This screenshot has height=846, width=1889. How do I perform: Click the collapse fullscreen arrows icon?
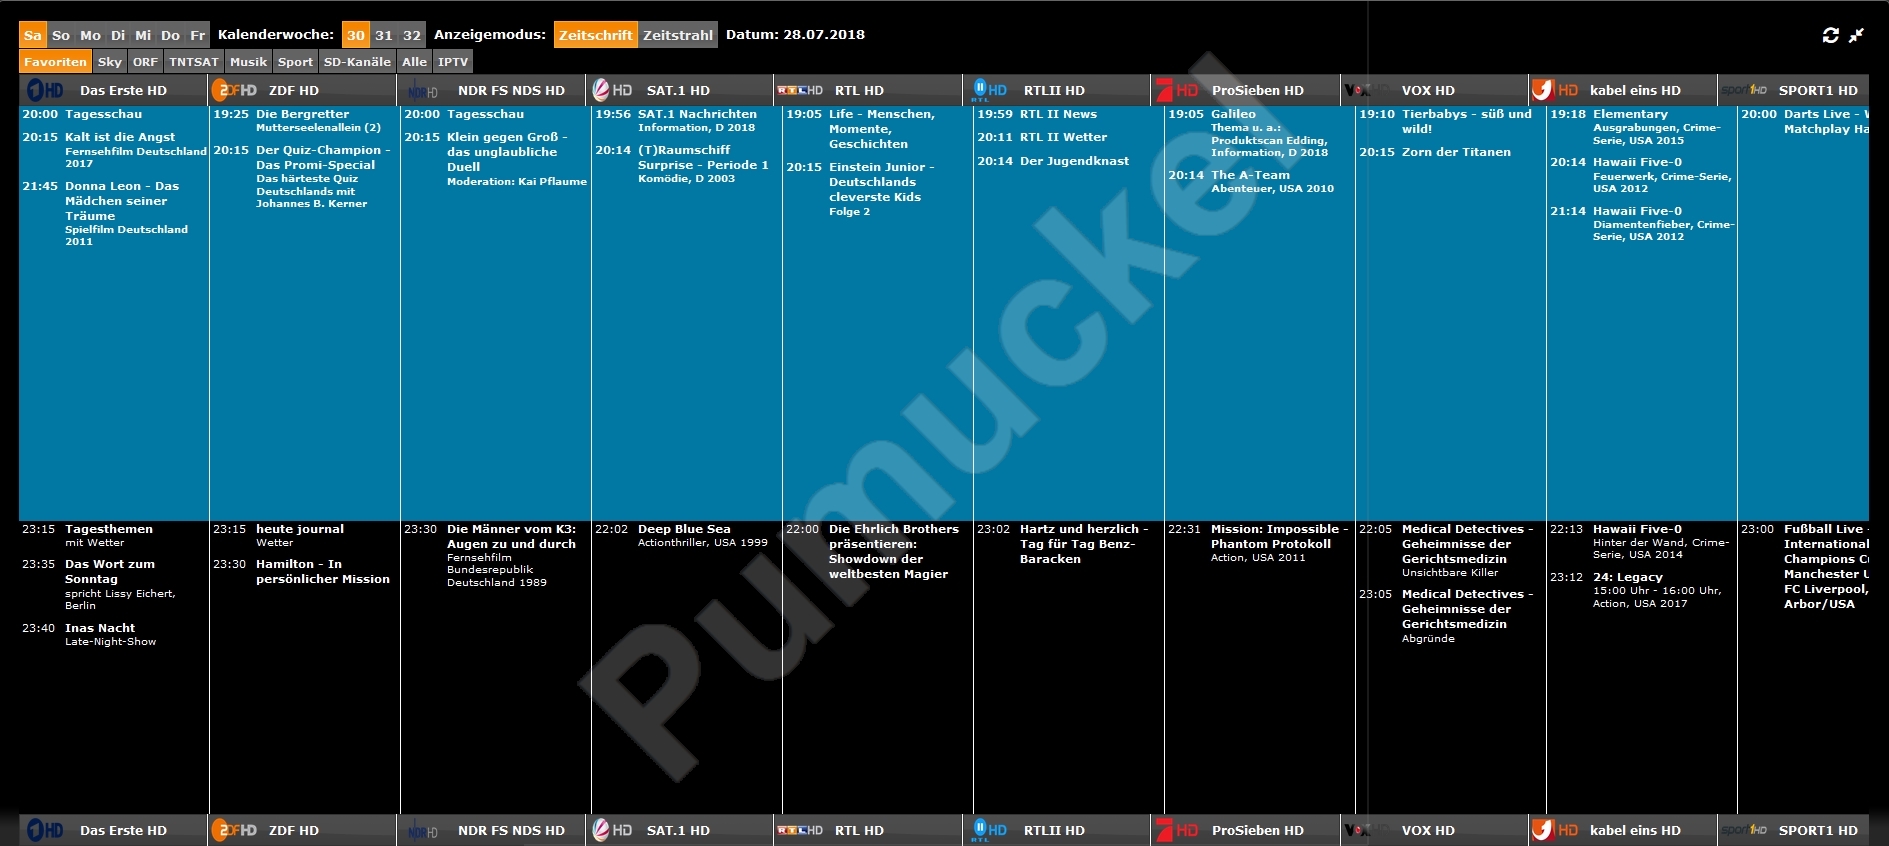pos(1856,35)
